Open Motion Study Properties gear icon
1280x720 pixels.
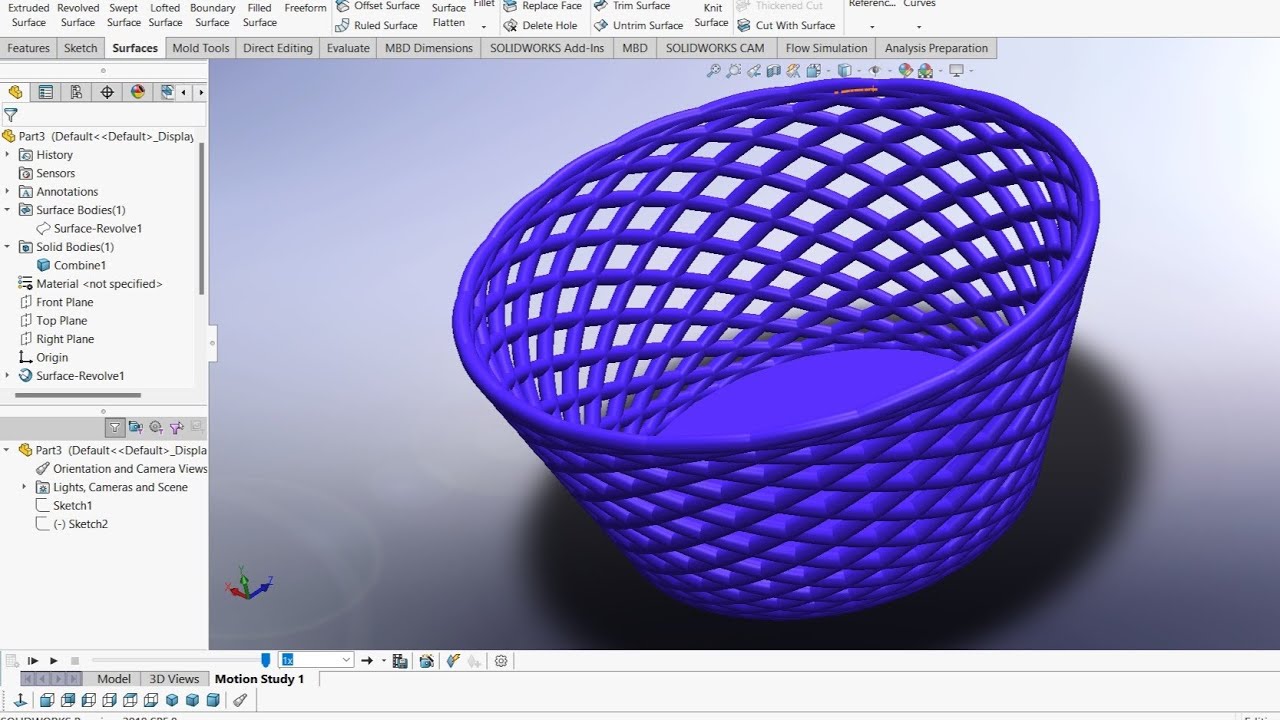click(501, 661)
